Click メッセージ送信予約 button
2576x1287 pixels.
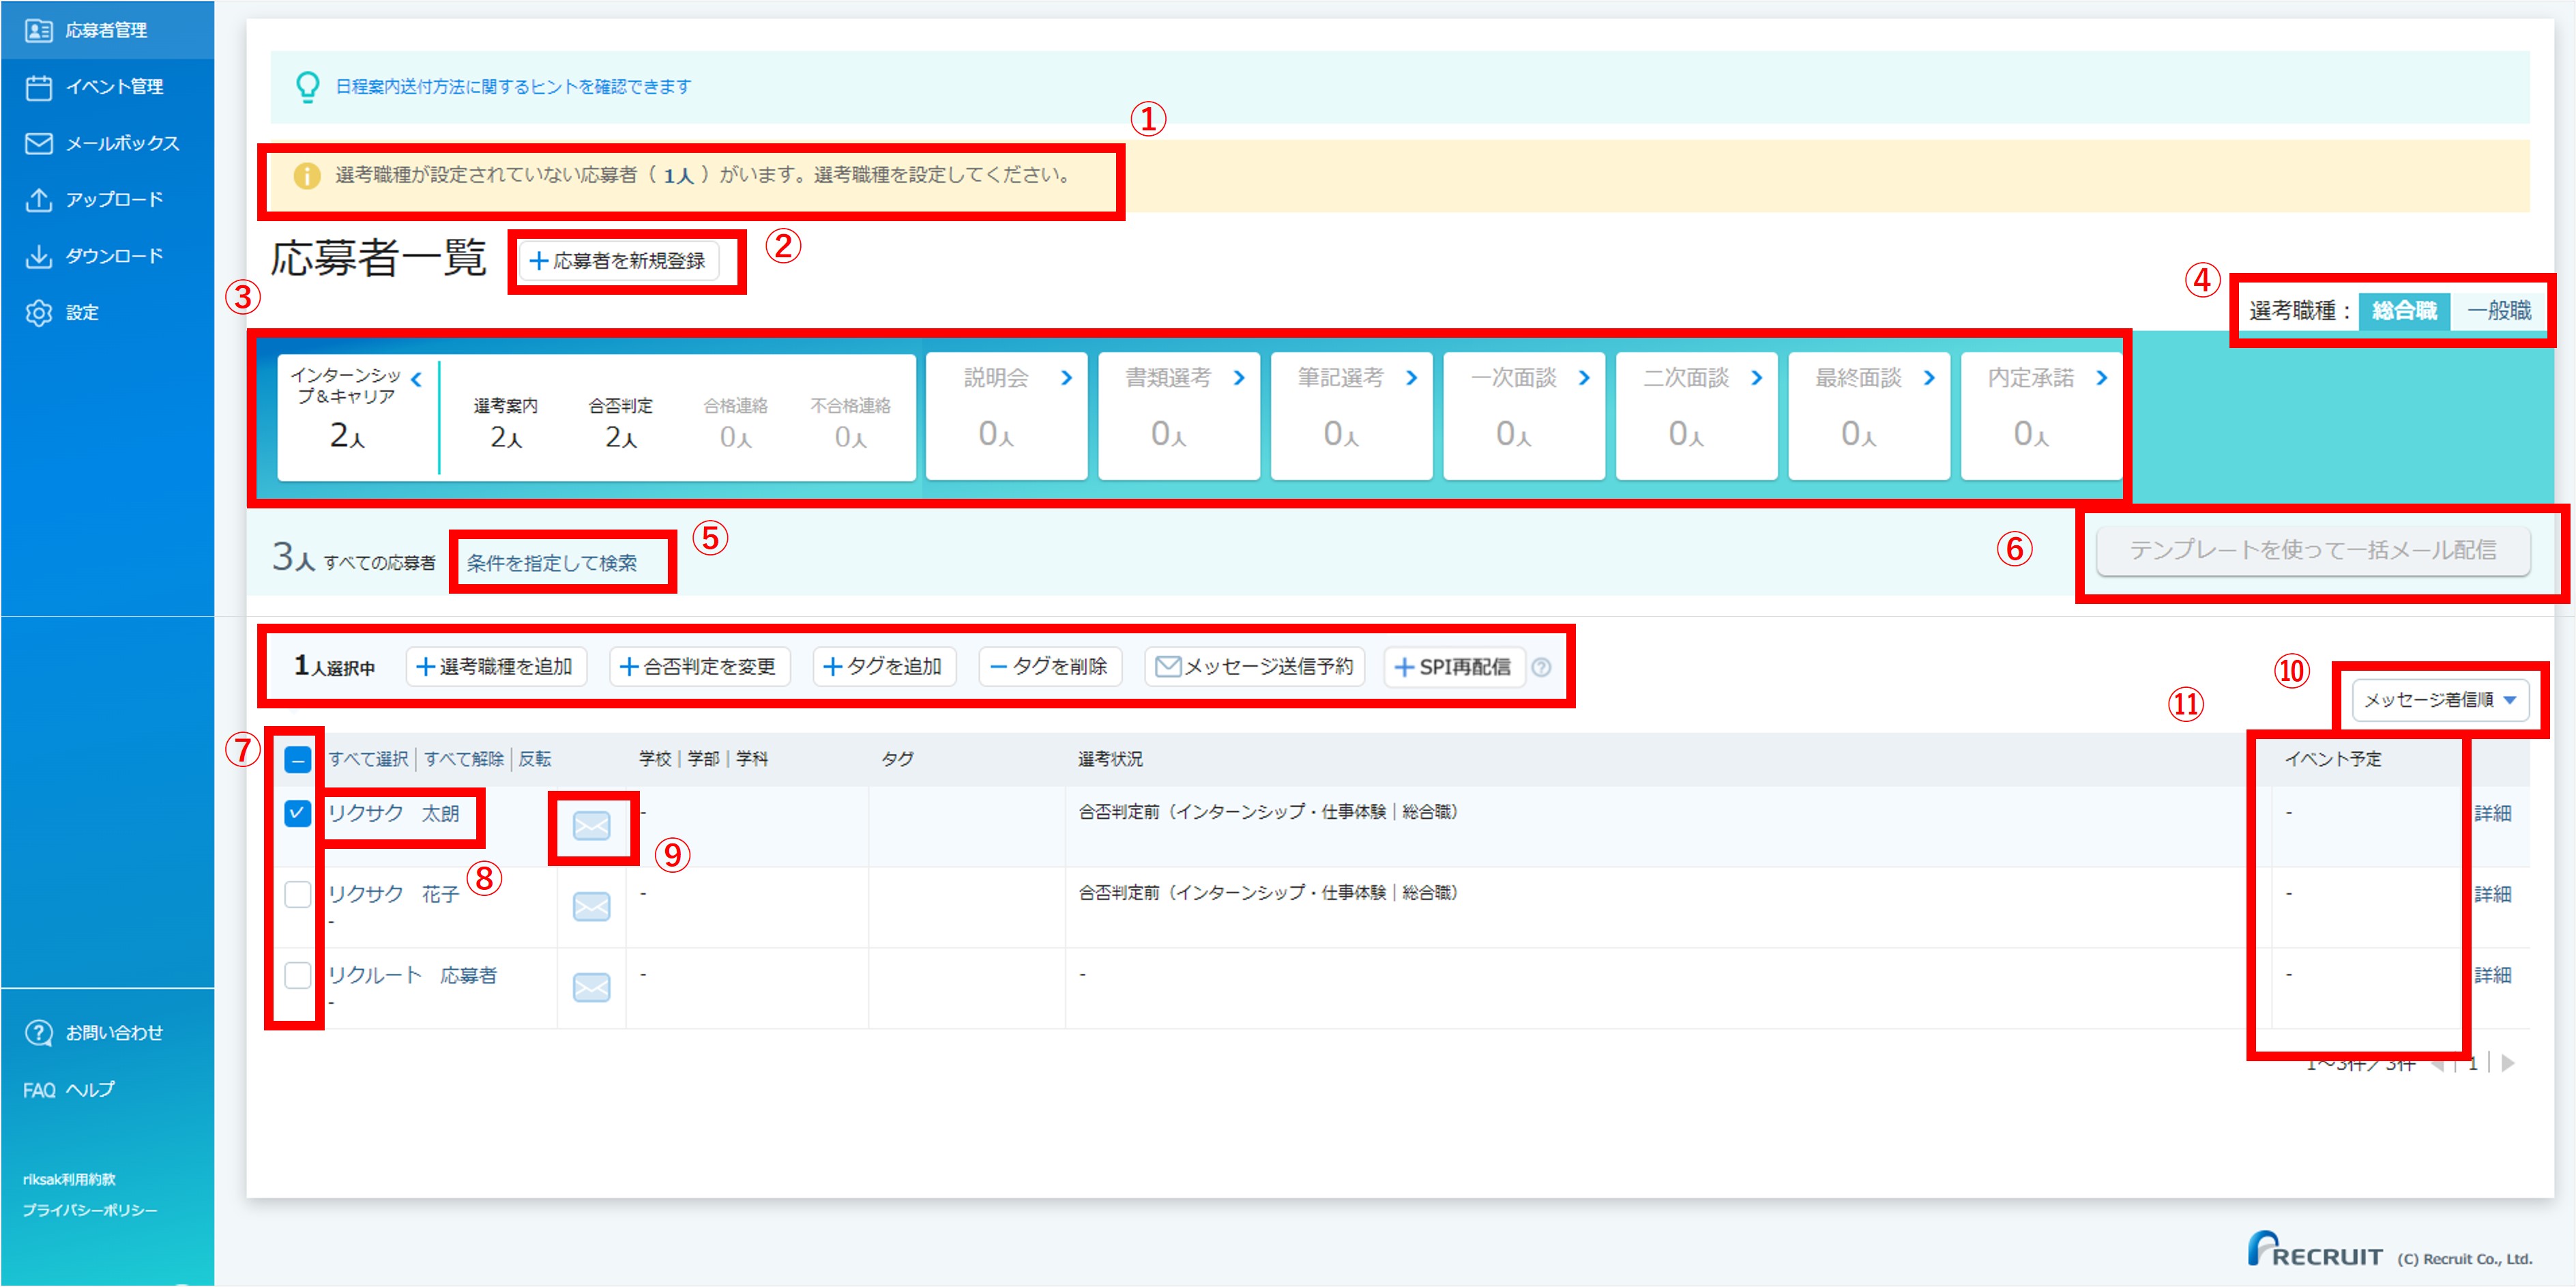pyautogui.click(x=1254, y=667)
